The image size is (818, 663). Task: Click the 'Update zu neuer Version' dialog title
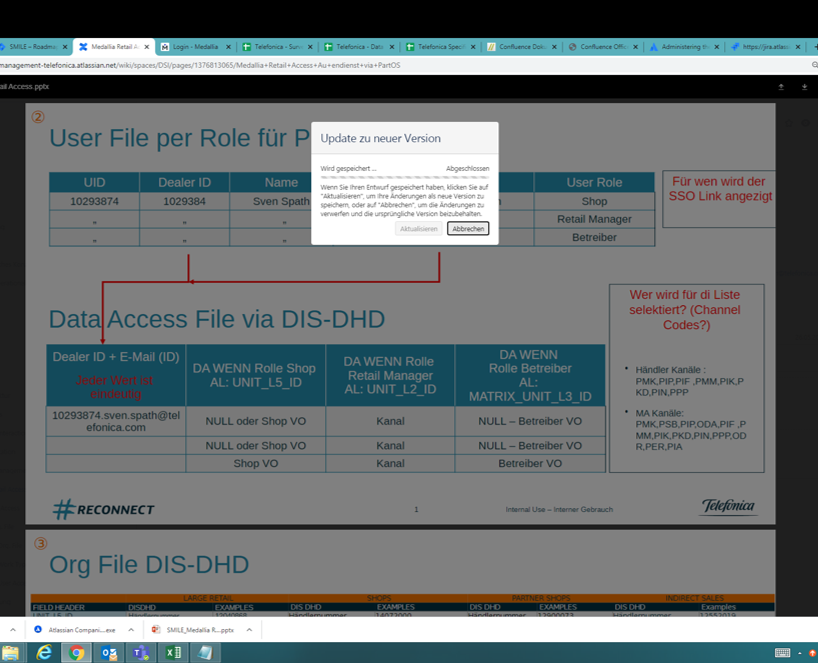point(380,138)
